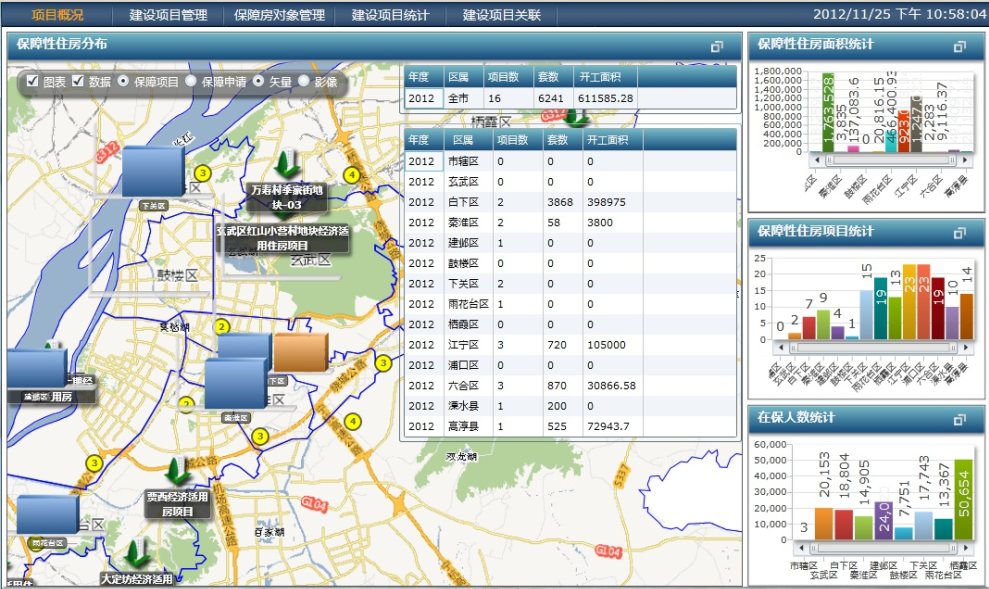Select the blue 3D bar labeled 下关区

(153, 172)
